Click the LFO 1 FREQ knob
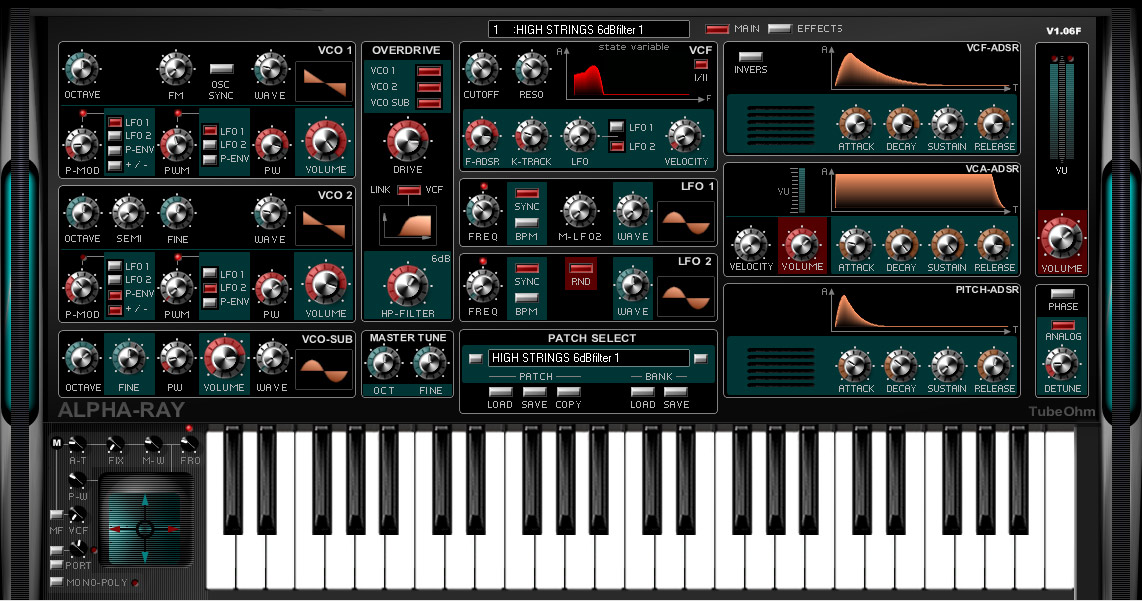Viewport: 1142px width, 601px height. (482, 211)
